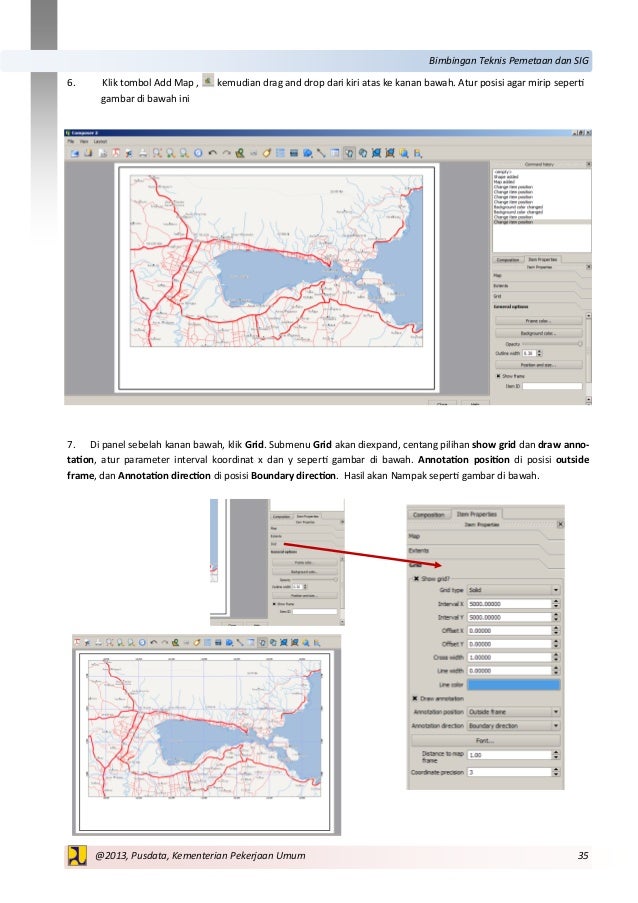Click Export as PDF icon in top composer toolbar
Image resolution: width=638 pixels, height=903 pixels.
(x=117, y=153)
